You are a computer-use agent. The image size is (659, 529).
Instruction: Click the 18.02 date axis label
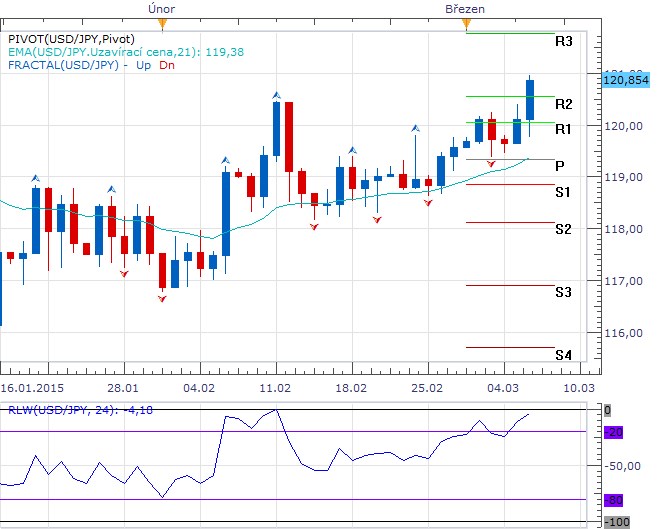[351, 387]
